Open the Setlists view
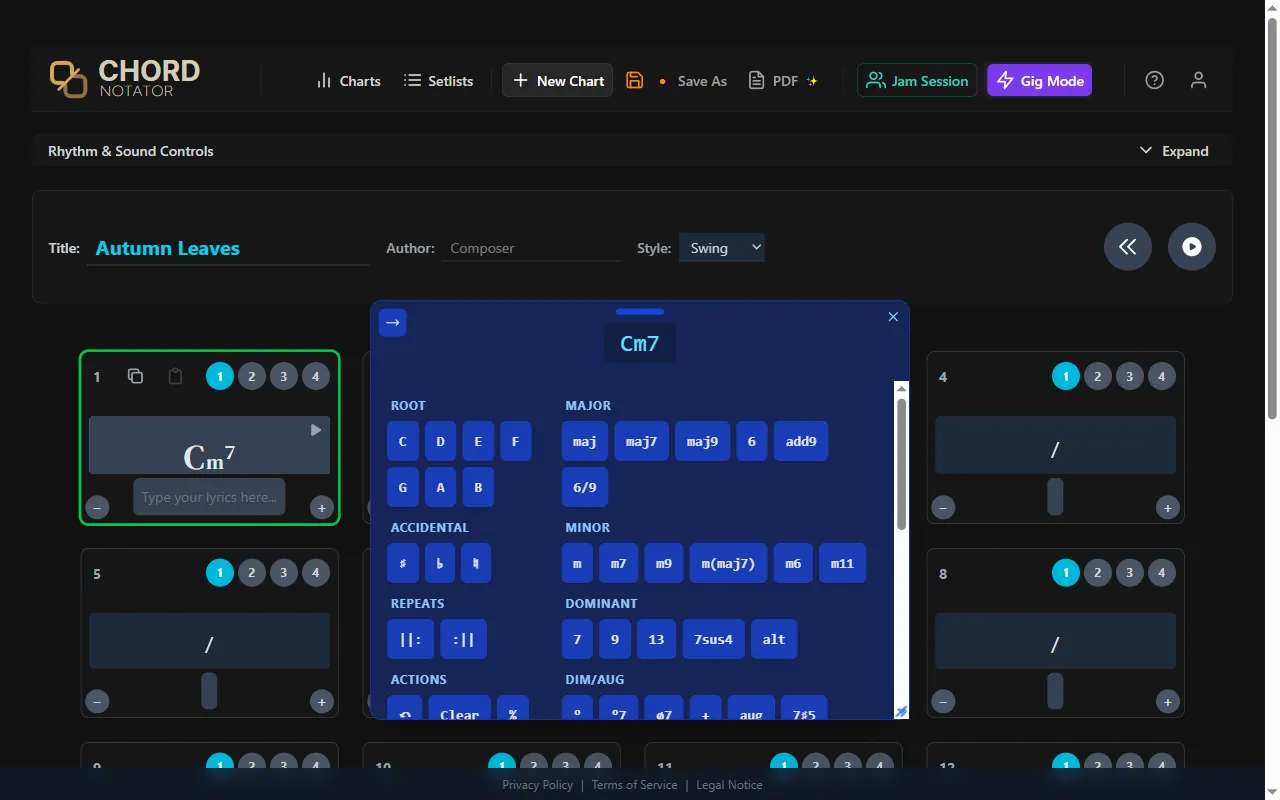Image resolution: width=1280 pixels, height=800 pixels. pos(438,80)
